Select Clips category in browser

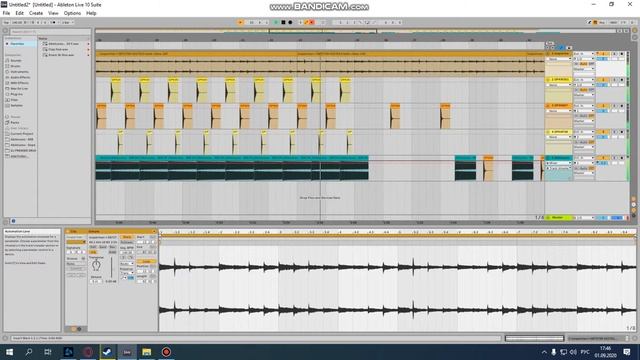click(14, 100)
